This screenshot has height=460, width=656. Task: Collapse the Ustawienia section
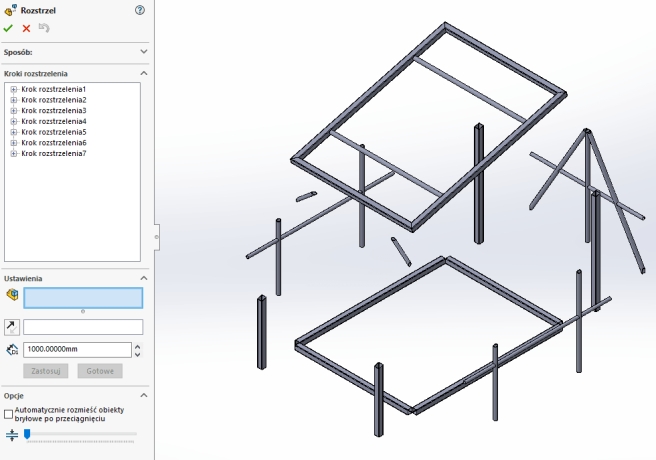(x=144, y=278)
